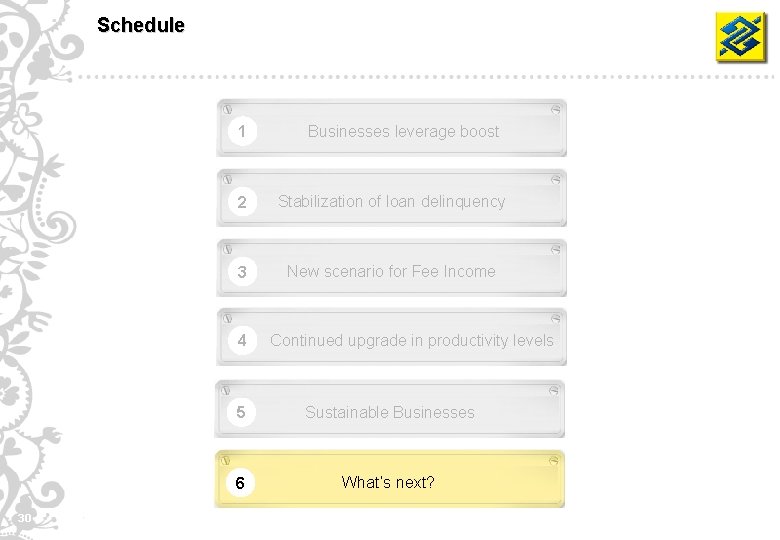Viewport: 780px width, 540px height.
Task: Click right screw on loan delinquency panel
Action: 554,178
